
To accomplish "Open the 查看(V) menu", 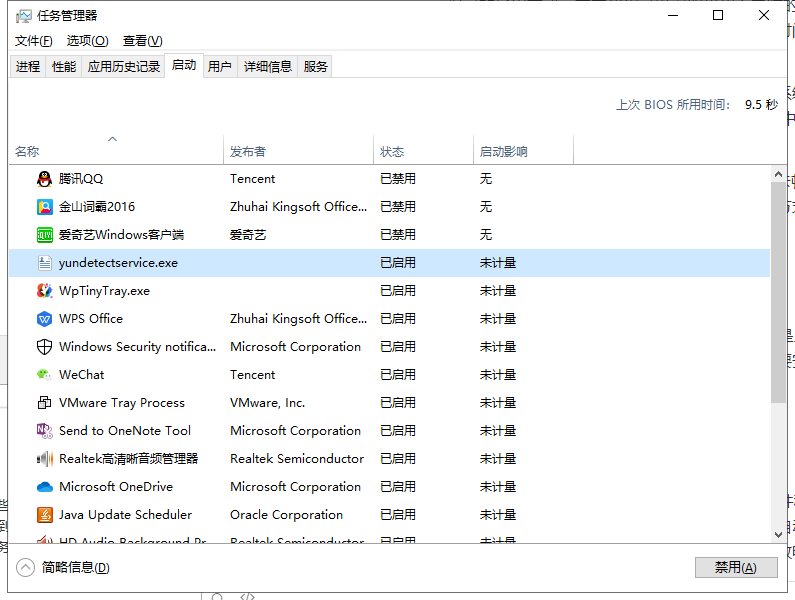I will [x=142, y=41].
